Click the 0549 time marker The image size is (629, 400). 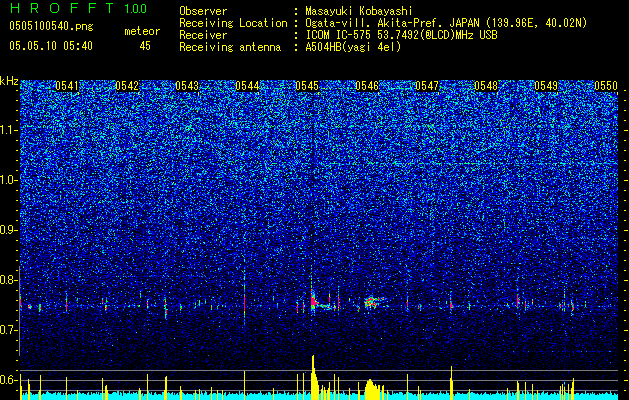click(x=546, y=86)
